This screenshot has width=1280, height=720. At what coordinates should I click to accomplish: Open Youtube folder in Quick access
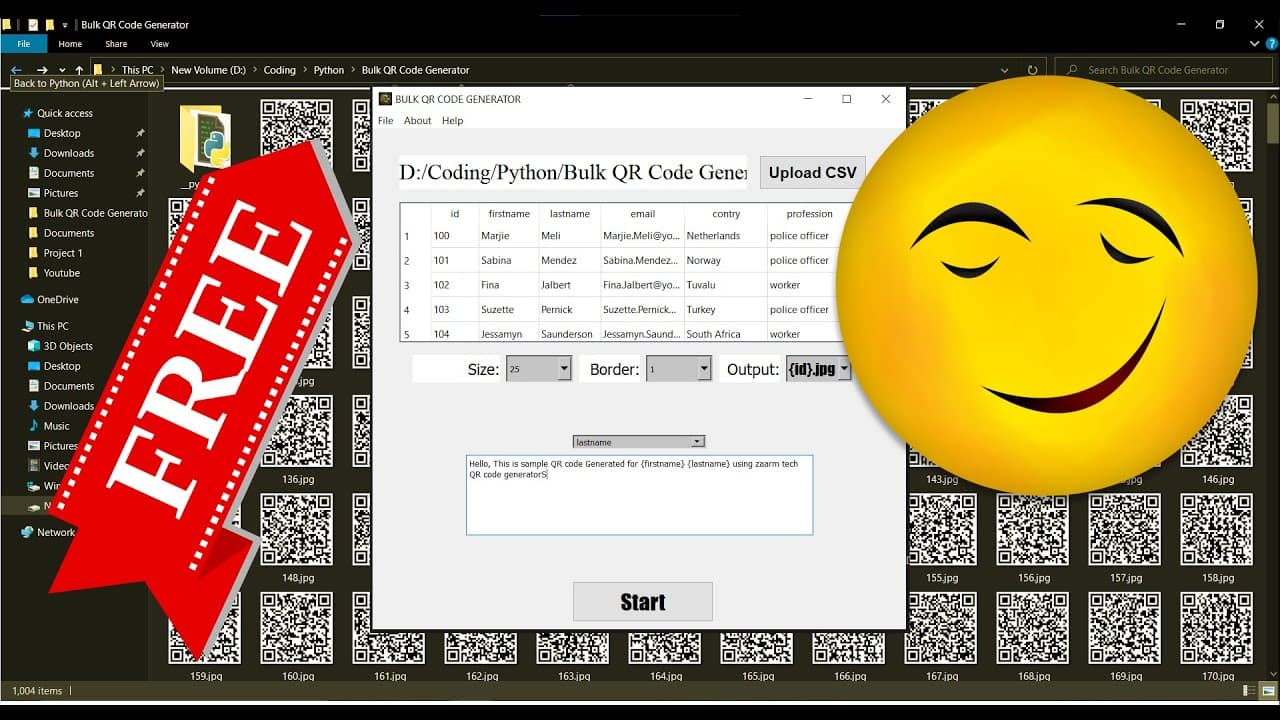click(54, 273)
